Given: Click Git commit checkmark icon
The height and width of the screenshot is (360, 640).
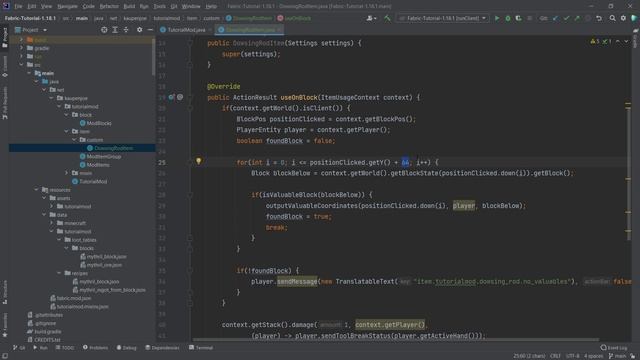Looking at the screenshot, I should pos(566,18).
